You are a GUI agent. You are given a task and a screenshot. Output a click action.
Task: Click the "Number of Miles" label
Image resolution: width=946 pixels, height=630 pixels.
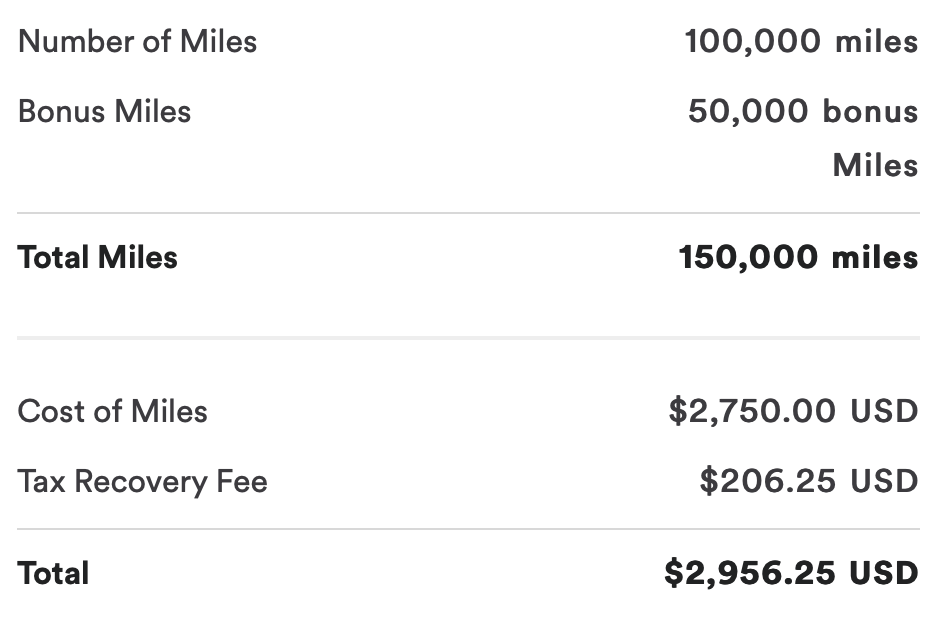(137, 42)
